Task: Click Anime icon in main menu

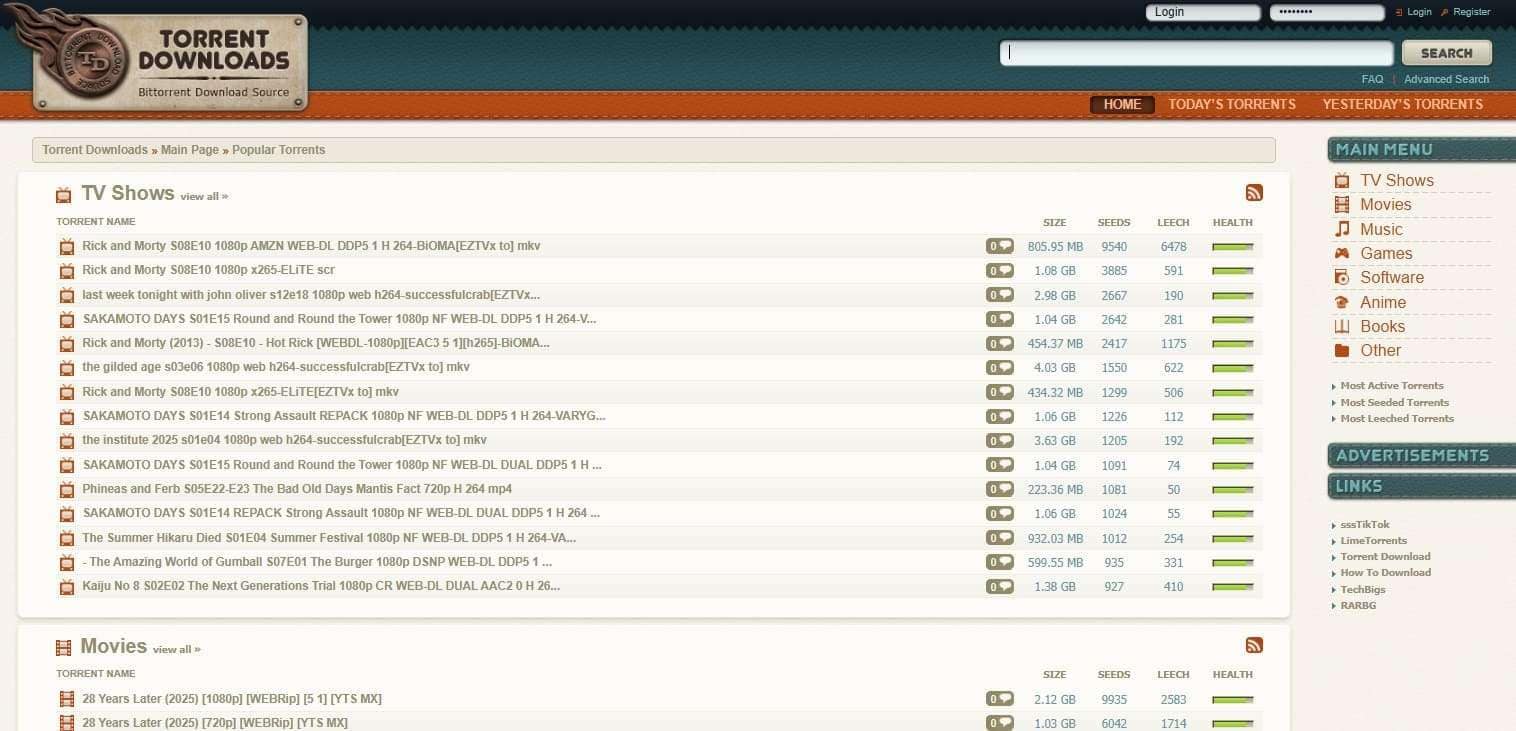Action: coord(1342,302)
